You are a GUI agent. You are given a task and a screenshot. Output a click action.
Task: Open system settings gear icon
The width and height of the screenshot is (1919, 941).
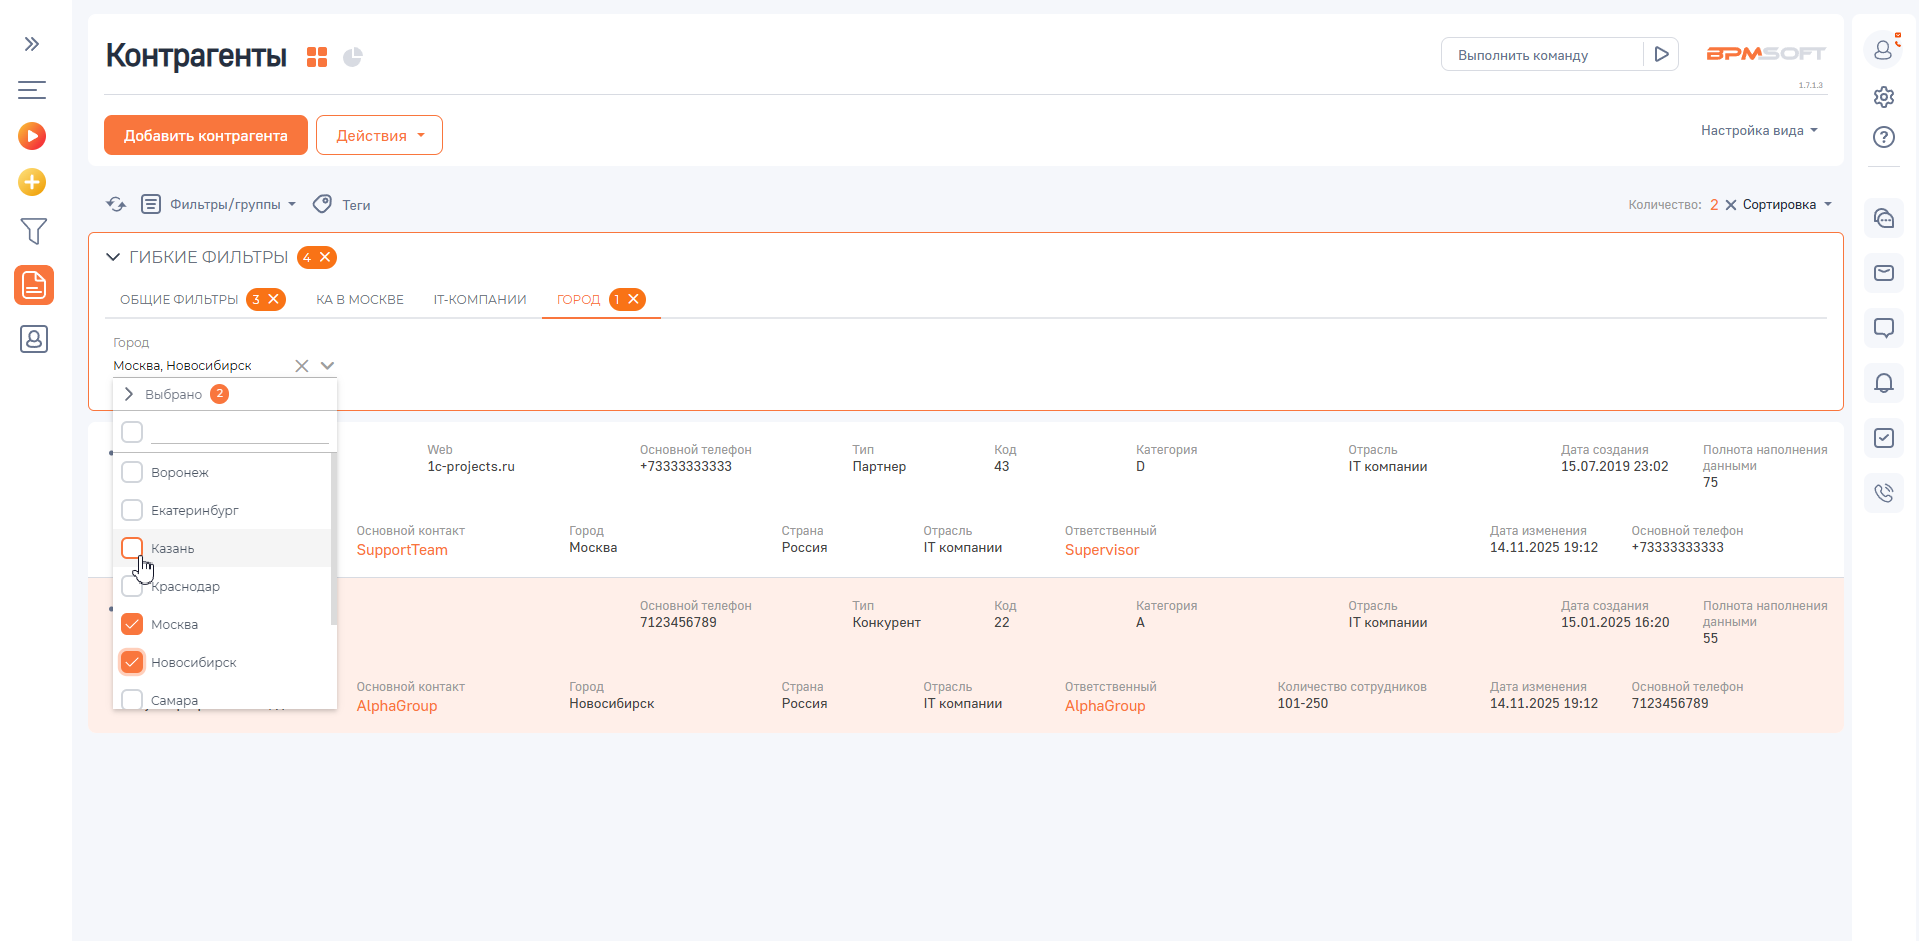coord(1883,97)
